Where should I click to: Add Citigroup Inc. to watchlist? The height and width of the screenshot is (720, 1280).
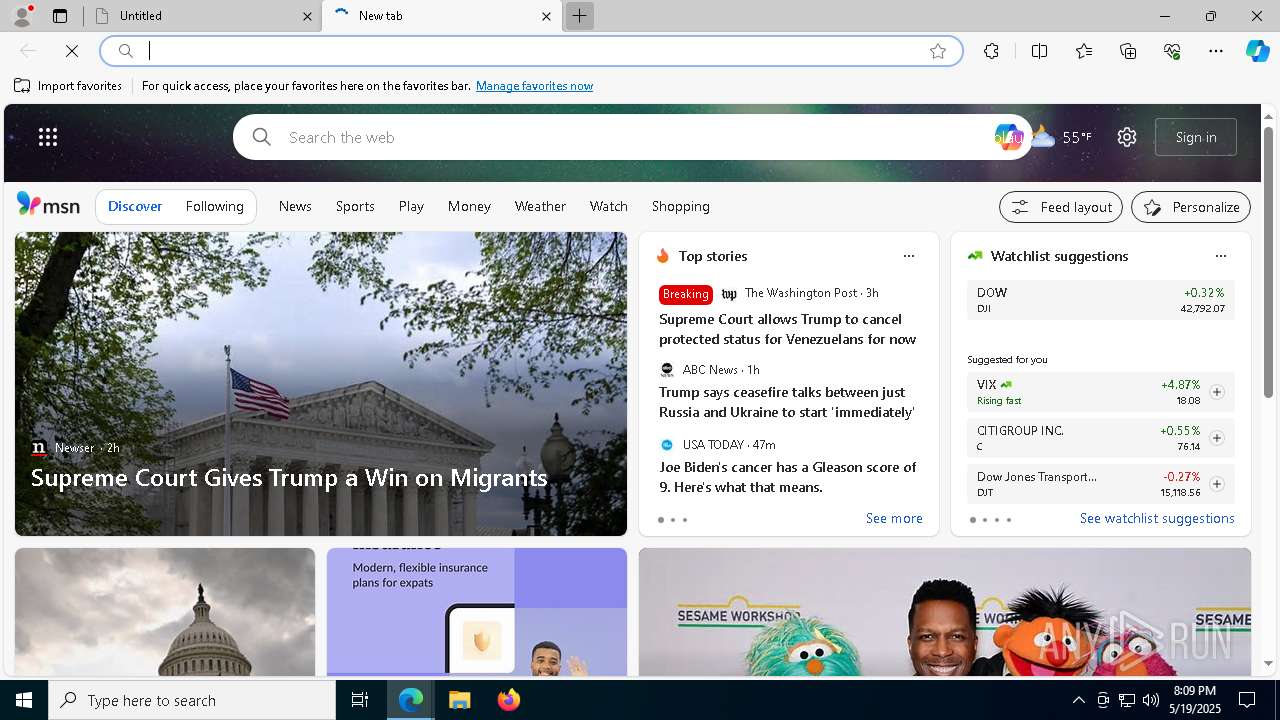1217,438
